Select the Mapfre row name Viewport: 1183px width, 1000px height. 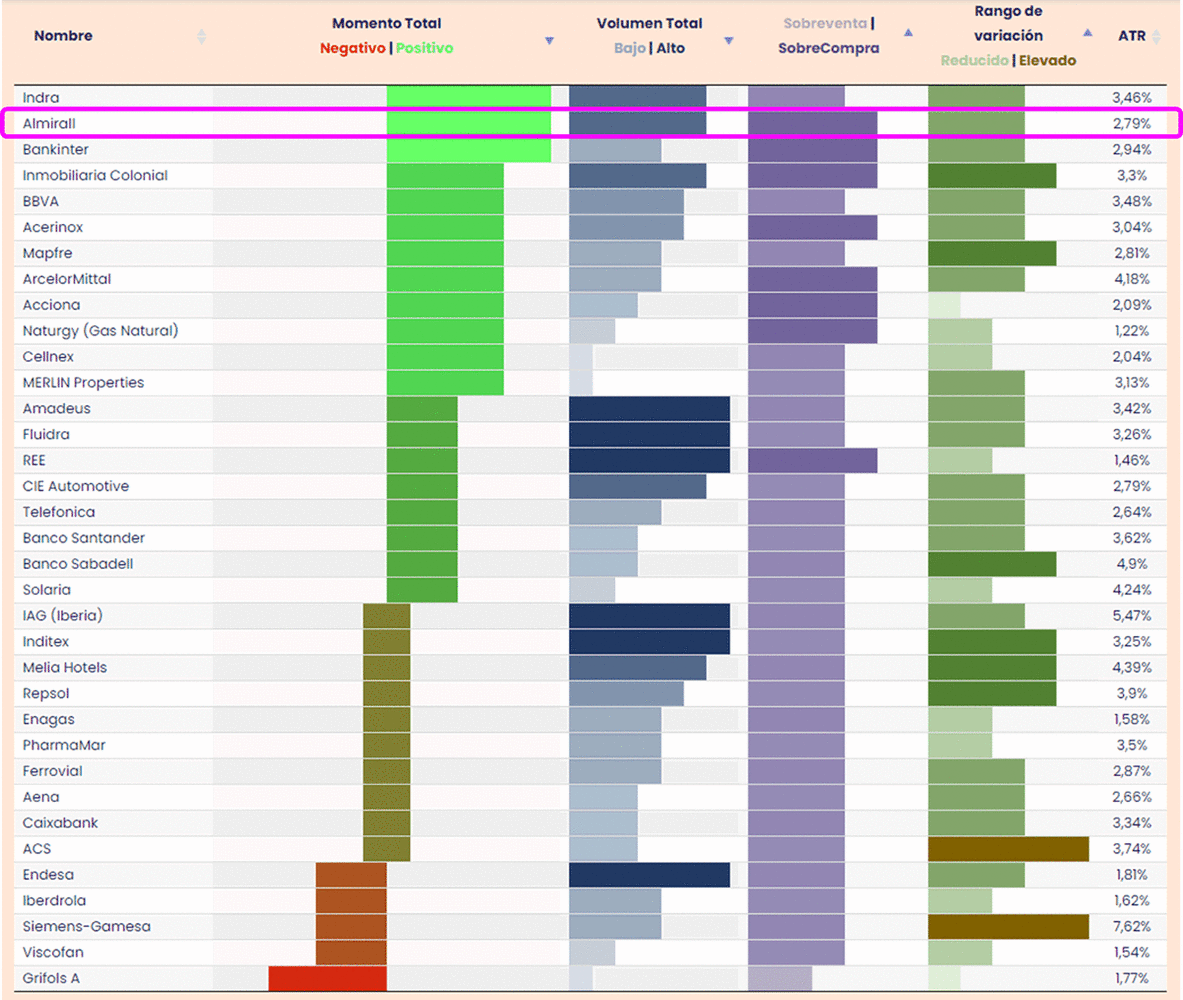click(47, 253)
